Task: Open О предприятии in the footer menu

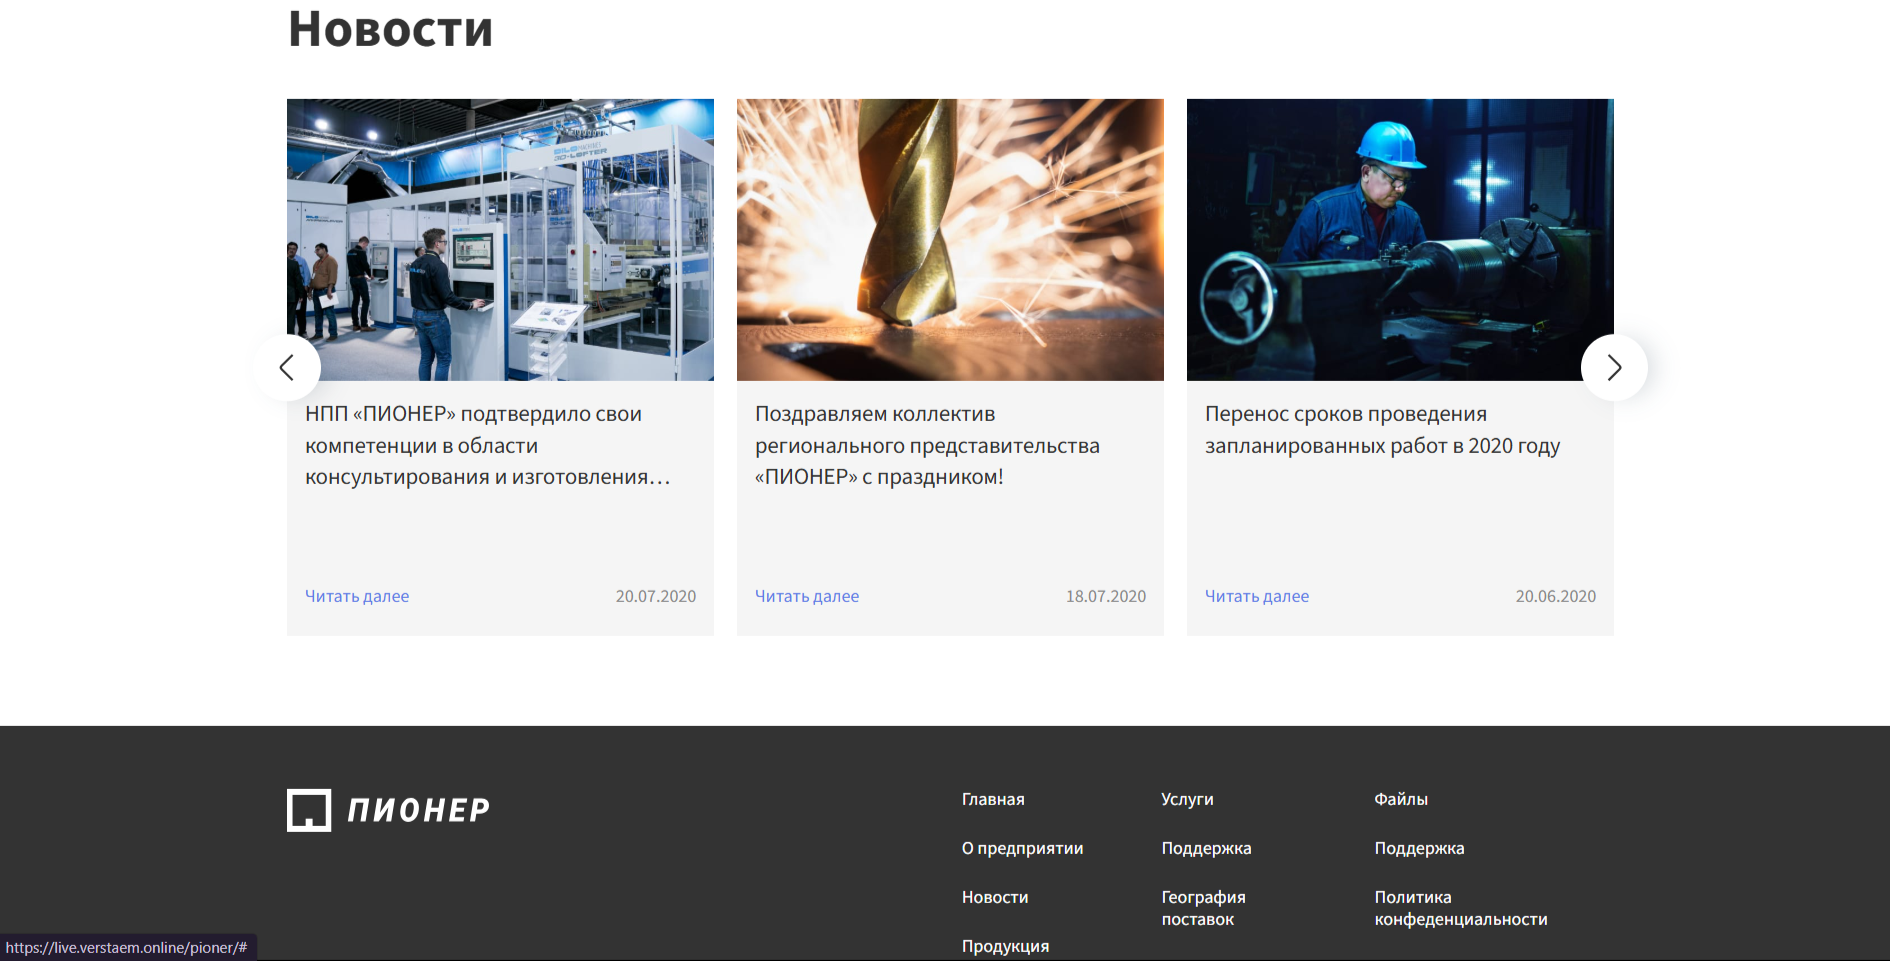Action: click(1022, 848)
